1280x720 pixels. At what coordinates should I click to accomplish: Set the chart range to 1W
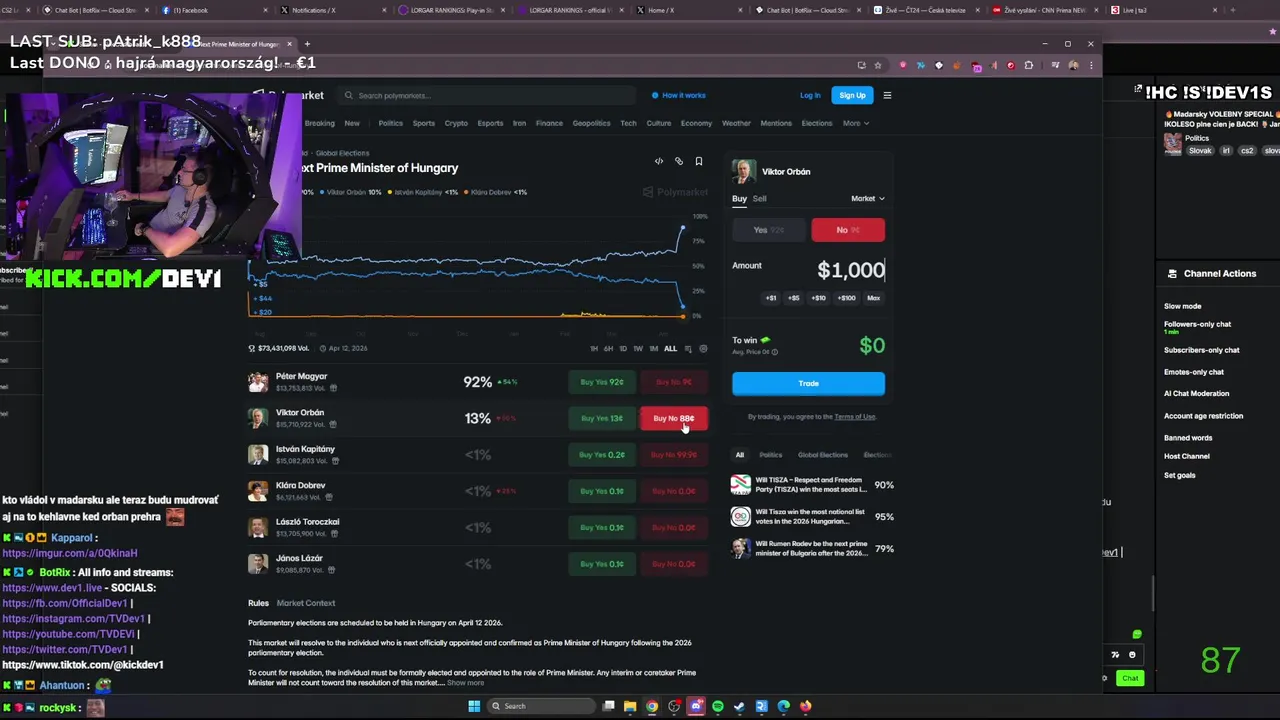(638, 348)
